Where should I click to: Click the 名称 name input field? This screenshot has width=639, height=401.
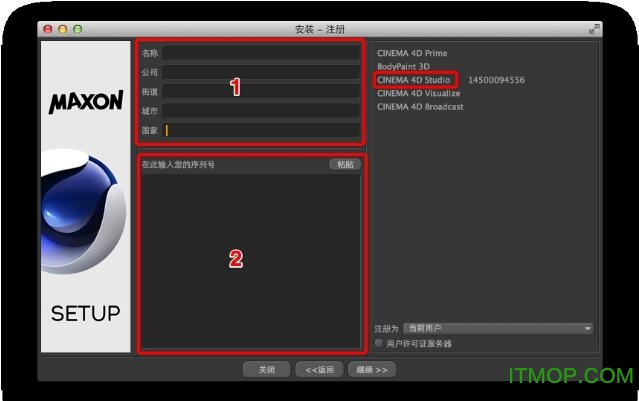coord(261,53)
